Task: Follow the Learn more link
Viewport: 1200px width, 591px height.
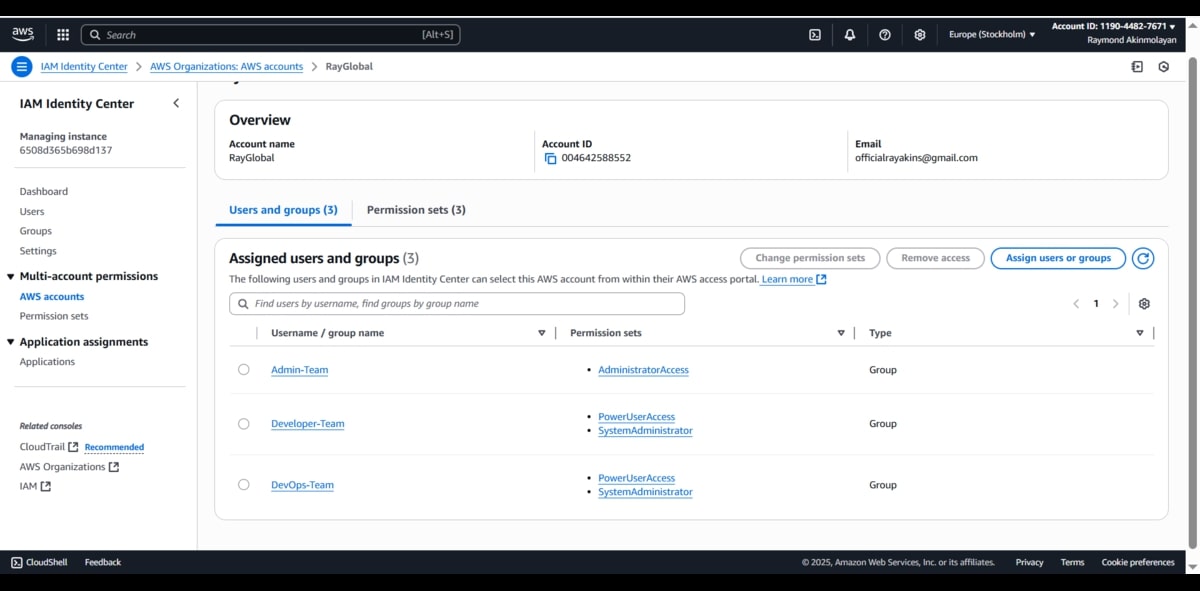Action: [794, 279]
